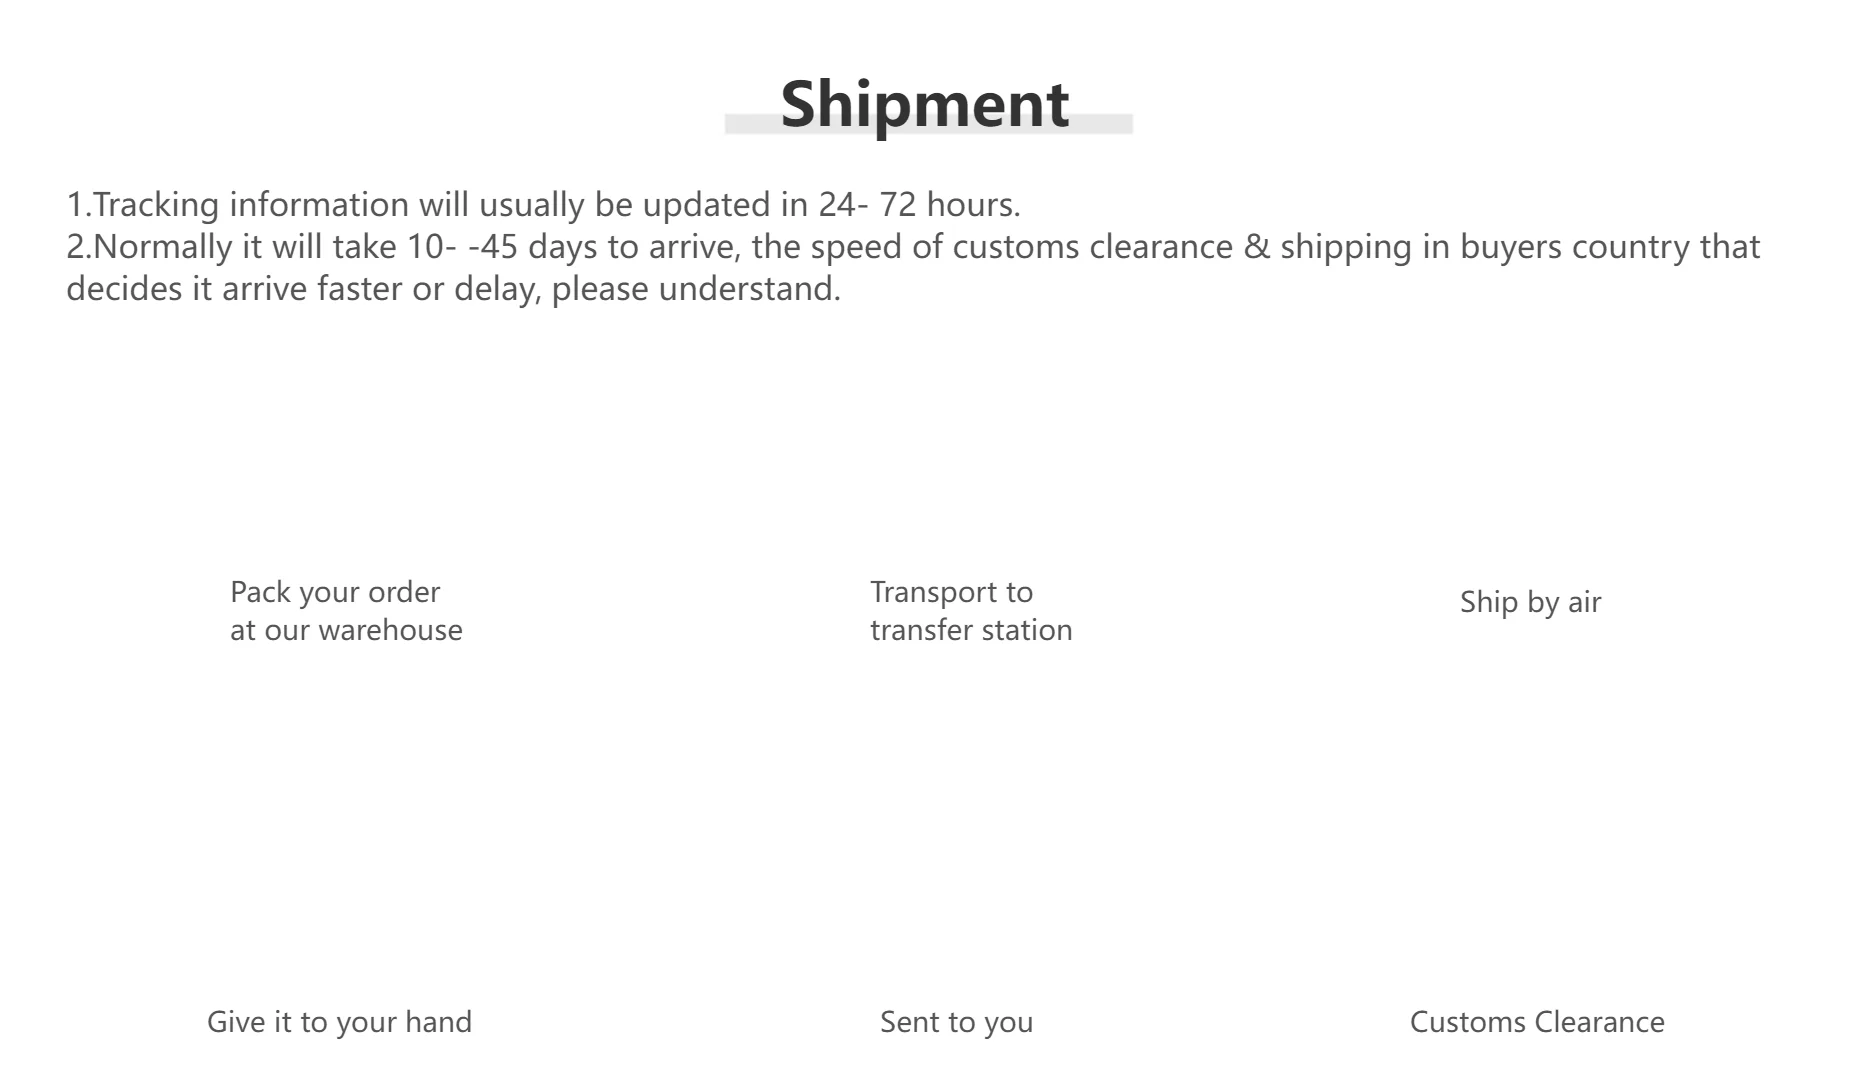Click the 'Transport to' label
The height and width of the screenshot is (1080, 1864).
pyautogui.click(x=951, y=592)
